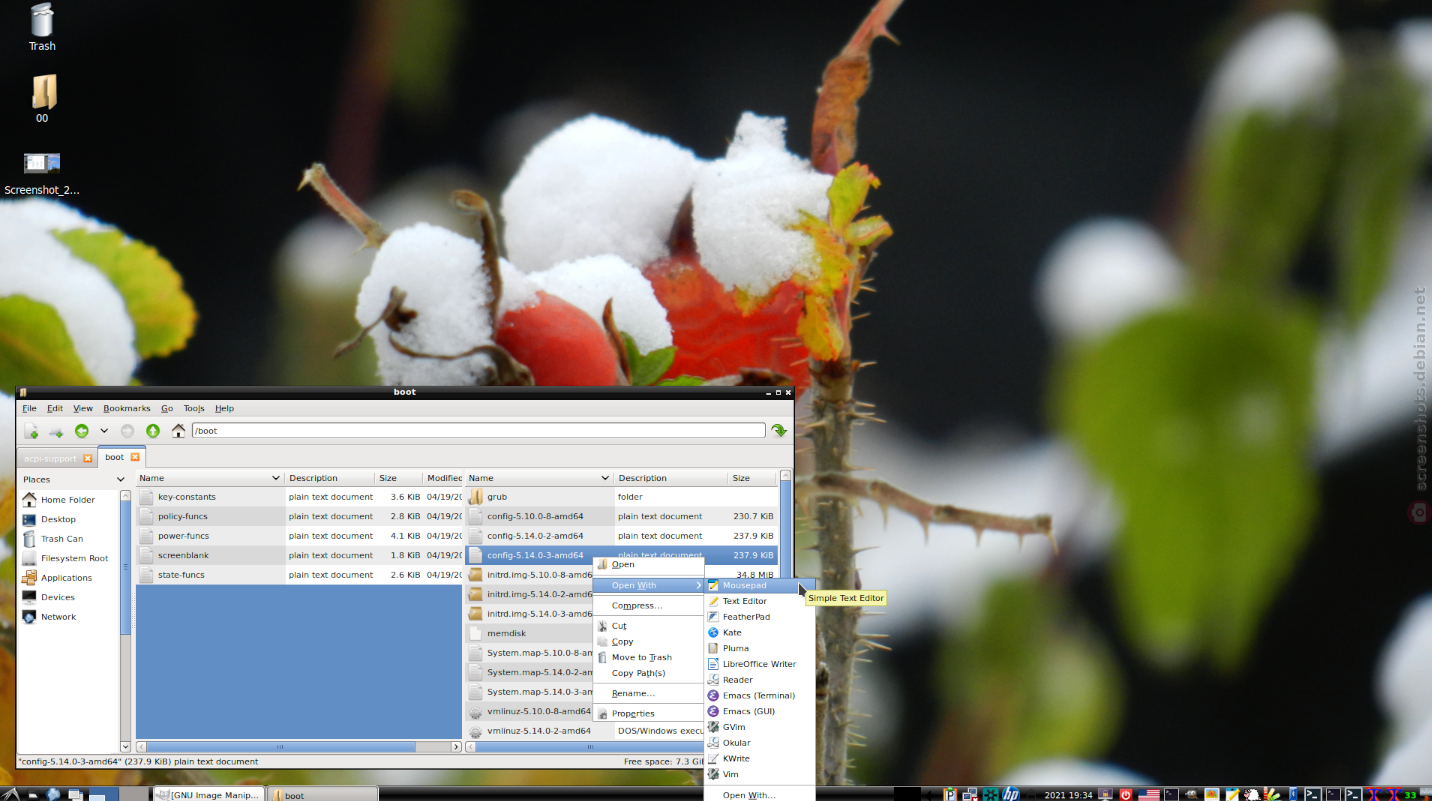Click the New Tab toolbar icon

coord(32,431)
